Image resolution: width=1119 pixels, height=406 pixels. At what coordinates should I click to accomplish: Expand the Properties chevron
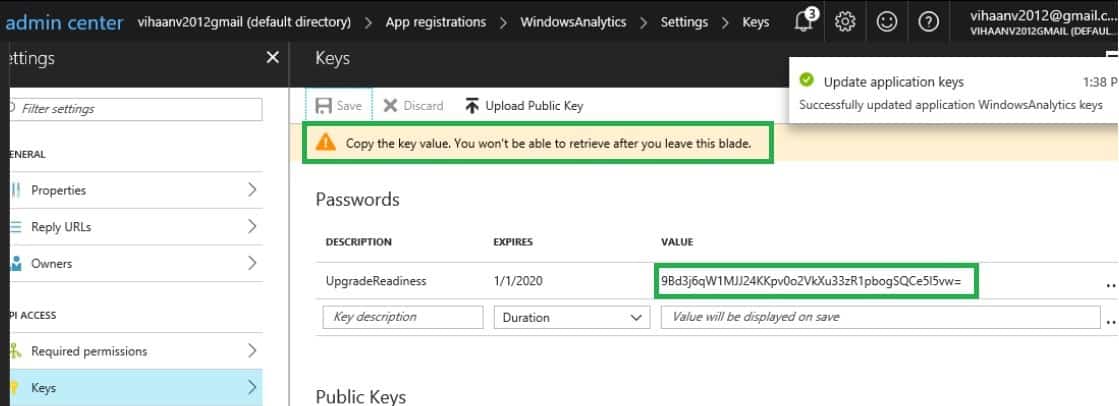coord(252,190)
